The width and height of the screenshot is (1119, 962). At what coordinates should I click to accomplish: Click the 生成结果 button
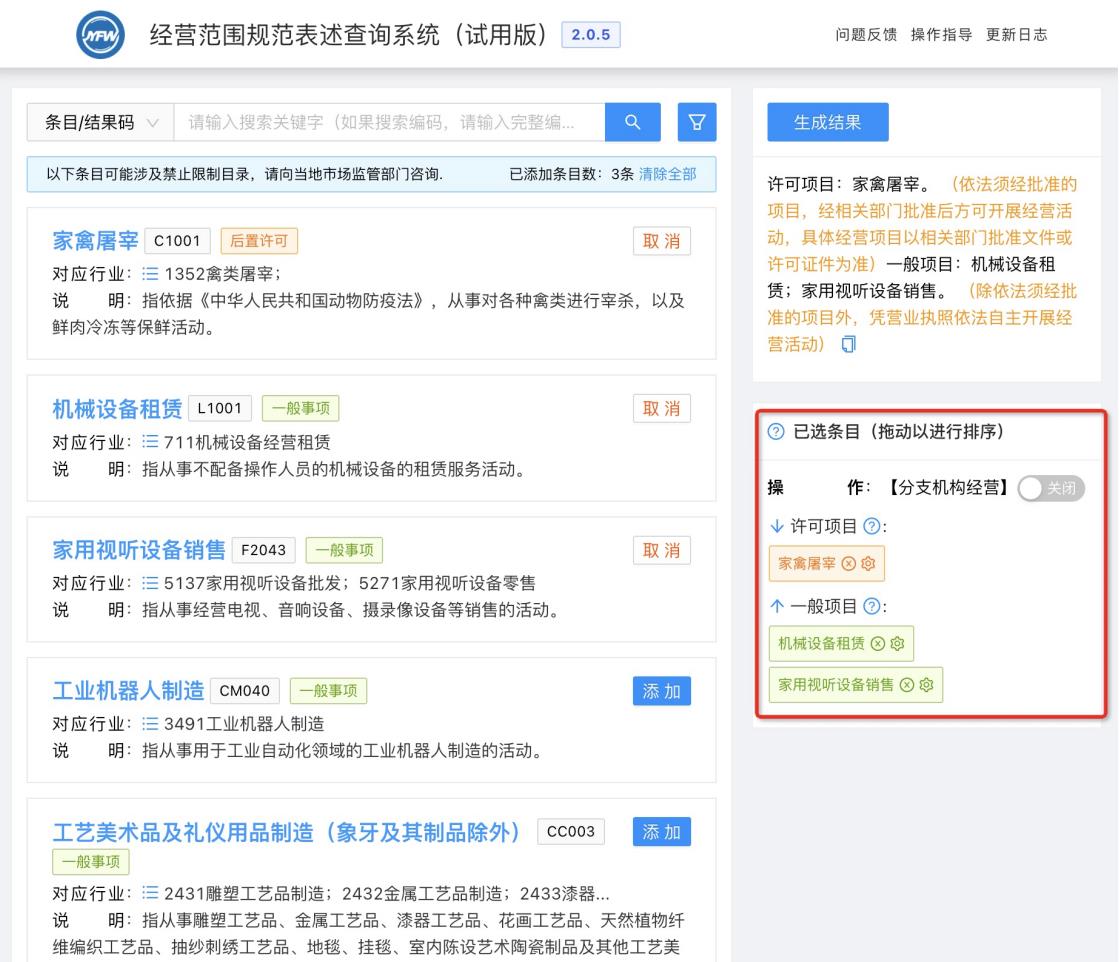pos(827,123)
